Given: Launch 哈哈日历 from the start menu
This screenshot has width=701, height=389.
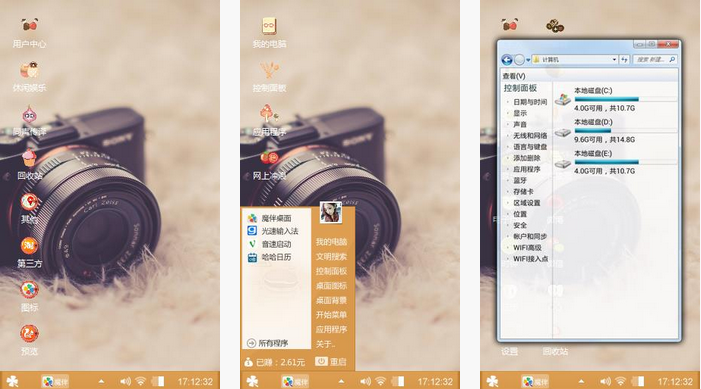Looking at the screenshot, I should (270, 257).
